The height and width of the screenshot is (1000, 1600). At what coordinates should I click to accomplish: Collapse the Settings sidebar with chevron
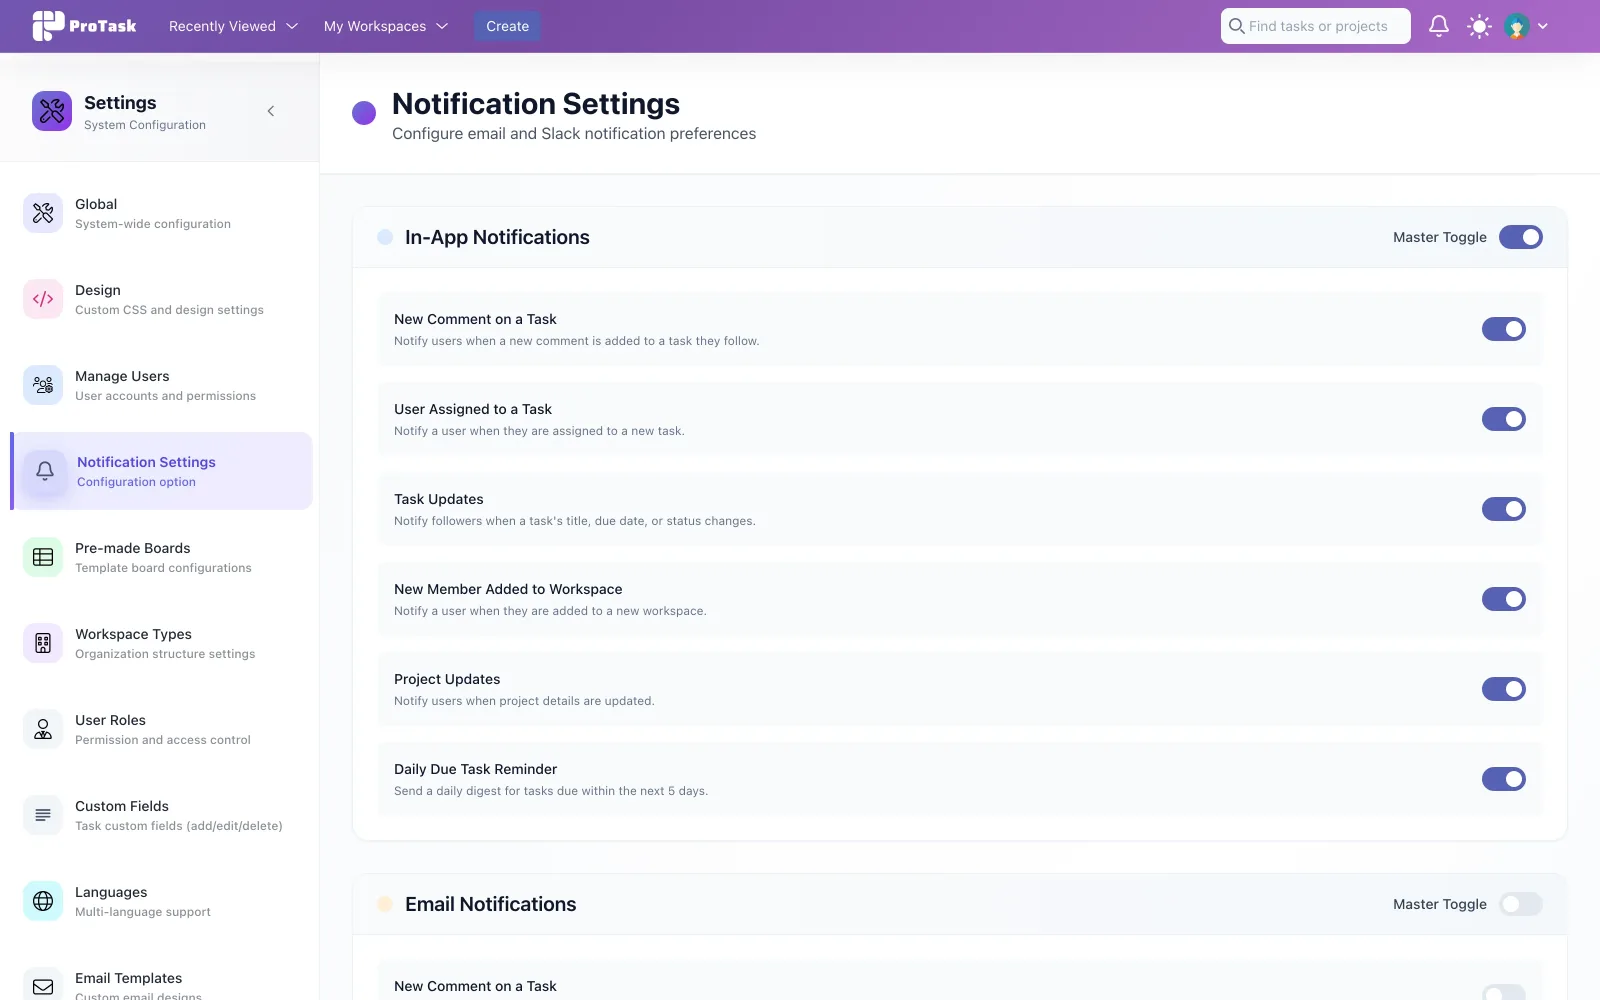pos(270,111)
